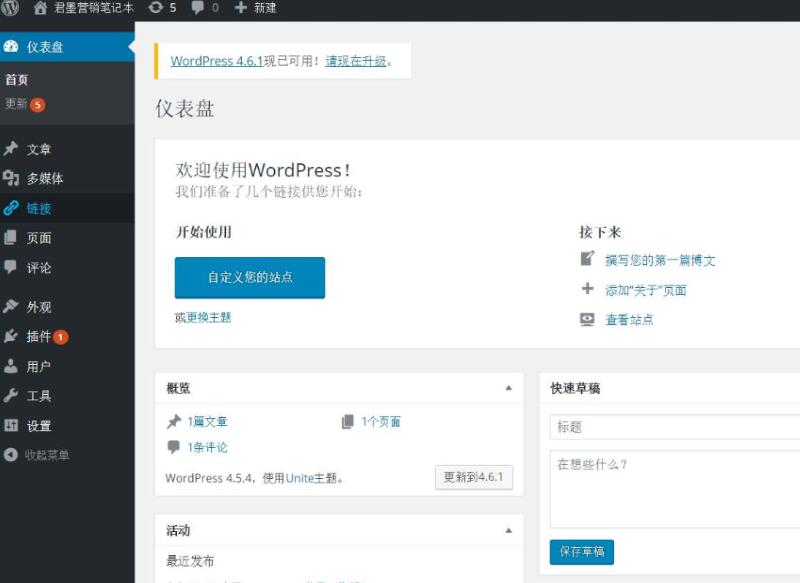Click the collapse arrow icon next to 收起菜单
Screen dimensions: 800x583
point(11,454)
